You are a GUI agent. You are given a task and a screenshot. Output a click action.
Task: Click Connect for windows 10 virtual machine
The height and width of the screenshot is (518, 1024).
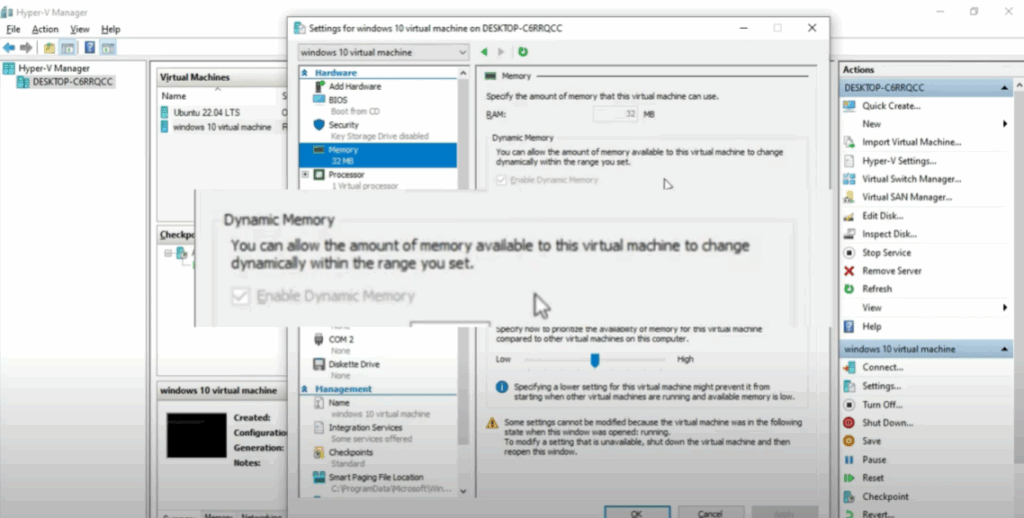[x=882, y=368]
